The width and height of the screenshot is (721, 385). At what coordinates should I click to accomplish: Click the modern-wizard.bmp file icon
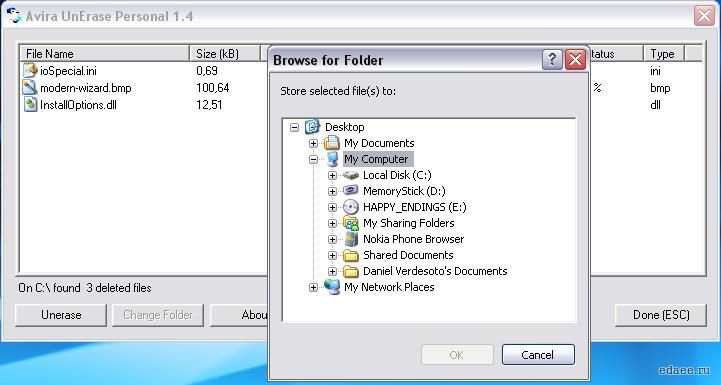[x=30, y=87]
